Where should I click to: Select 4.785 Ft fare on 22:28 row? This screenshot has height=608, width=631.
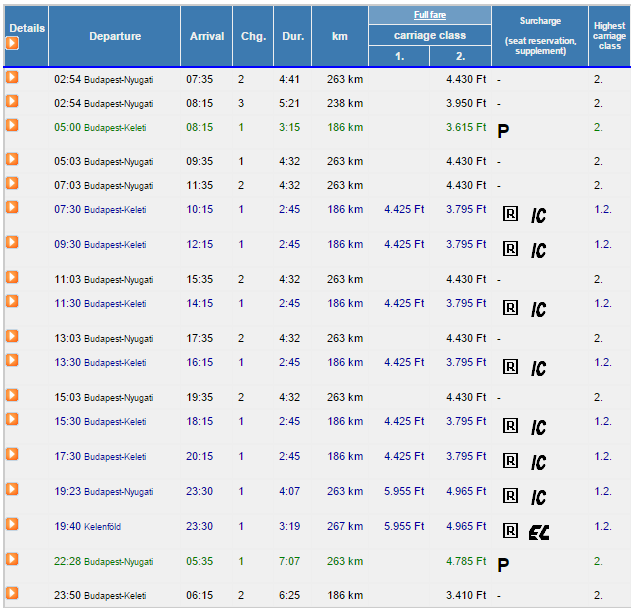[x=466, y=561]
